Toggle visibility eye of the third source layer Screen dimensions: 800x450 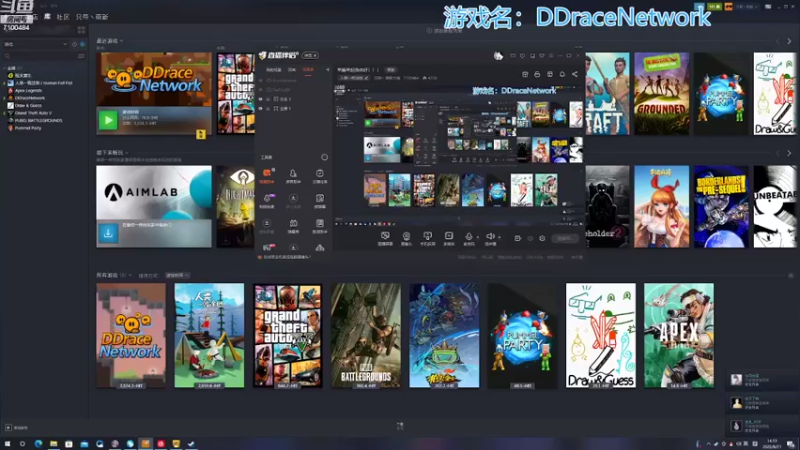click(x=261, y=99)
